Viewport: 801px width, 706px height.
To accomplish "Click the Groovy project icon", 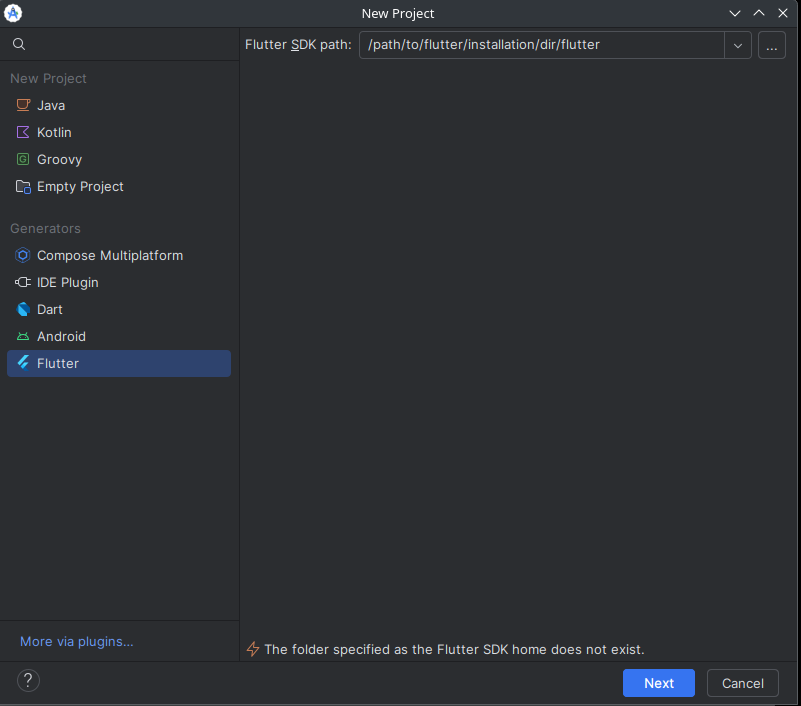I will click(23, 159).
